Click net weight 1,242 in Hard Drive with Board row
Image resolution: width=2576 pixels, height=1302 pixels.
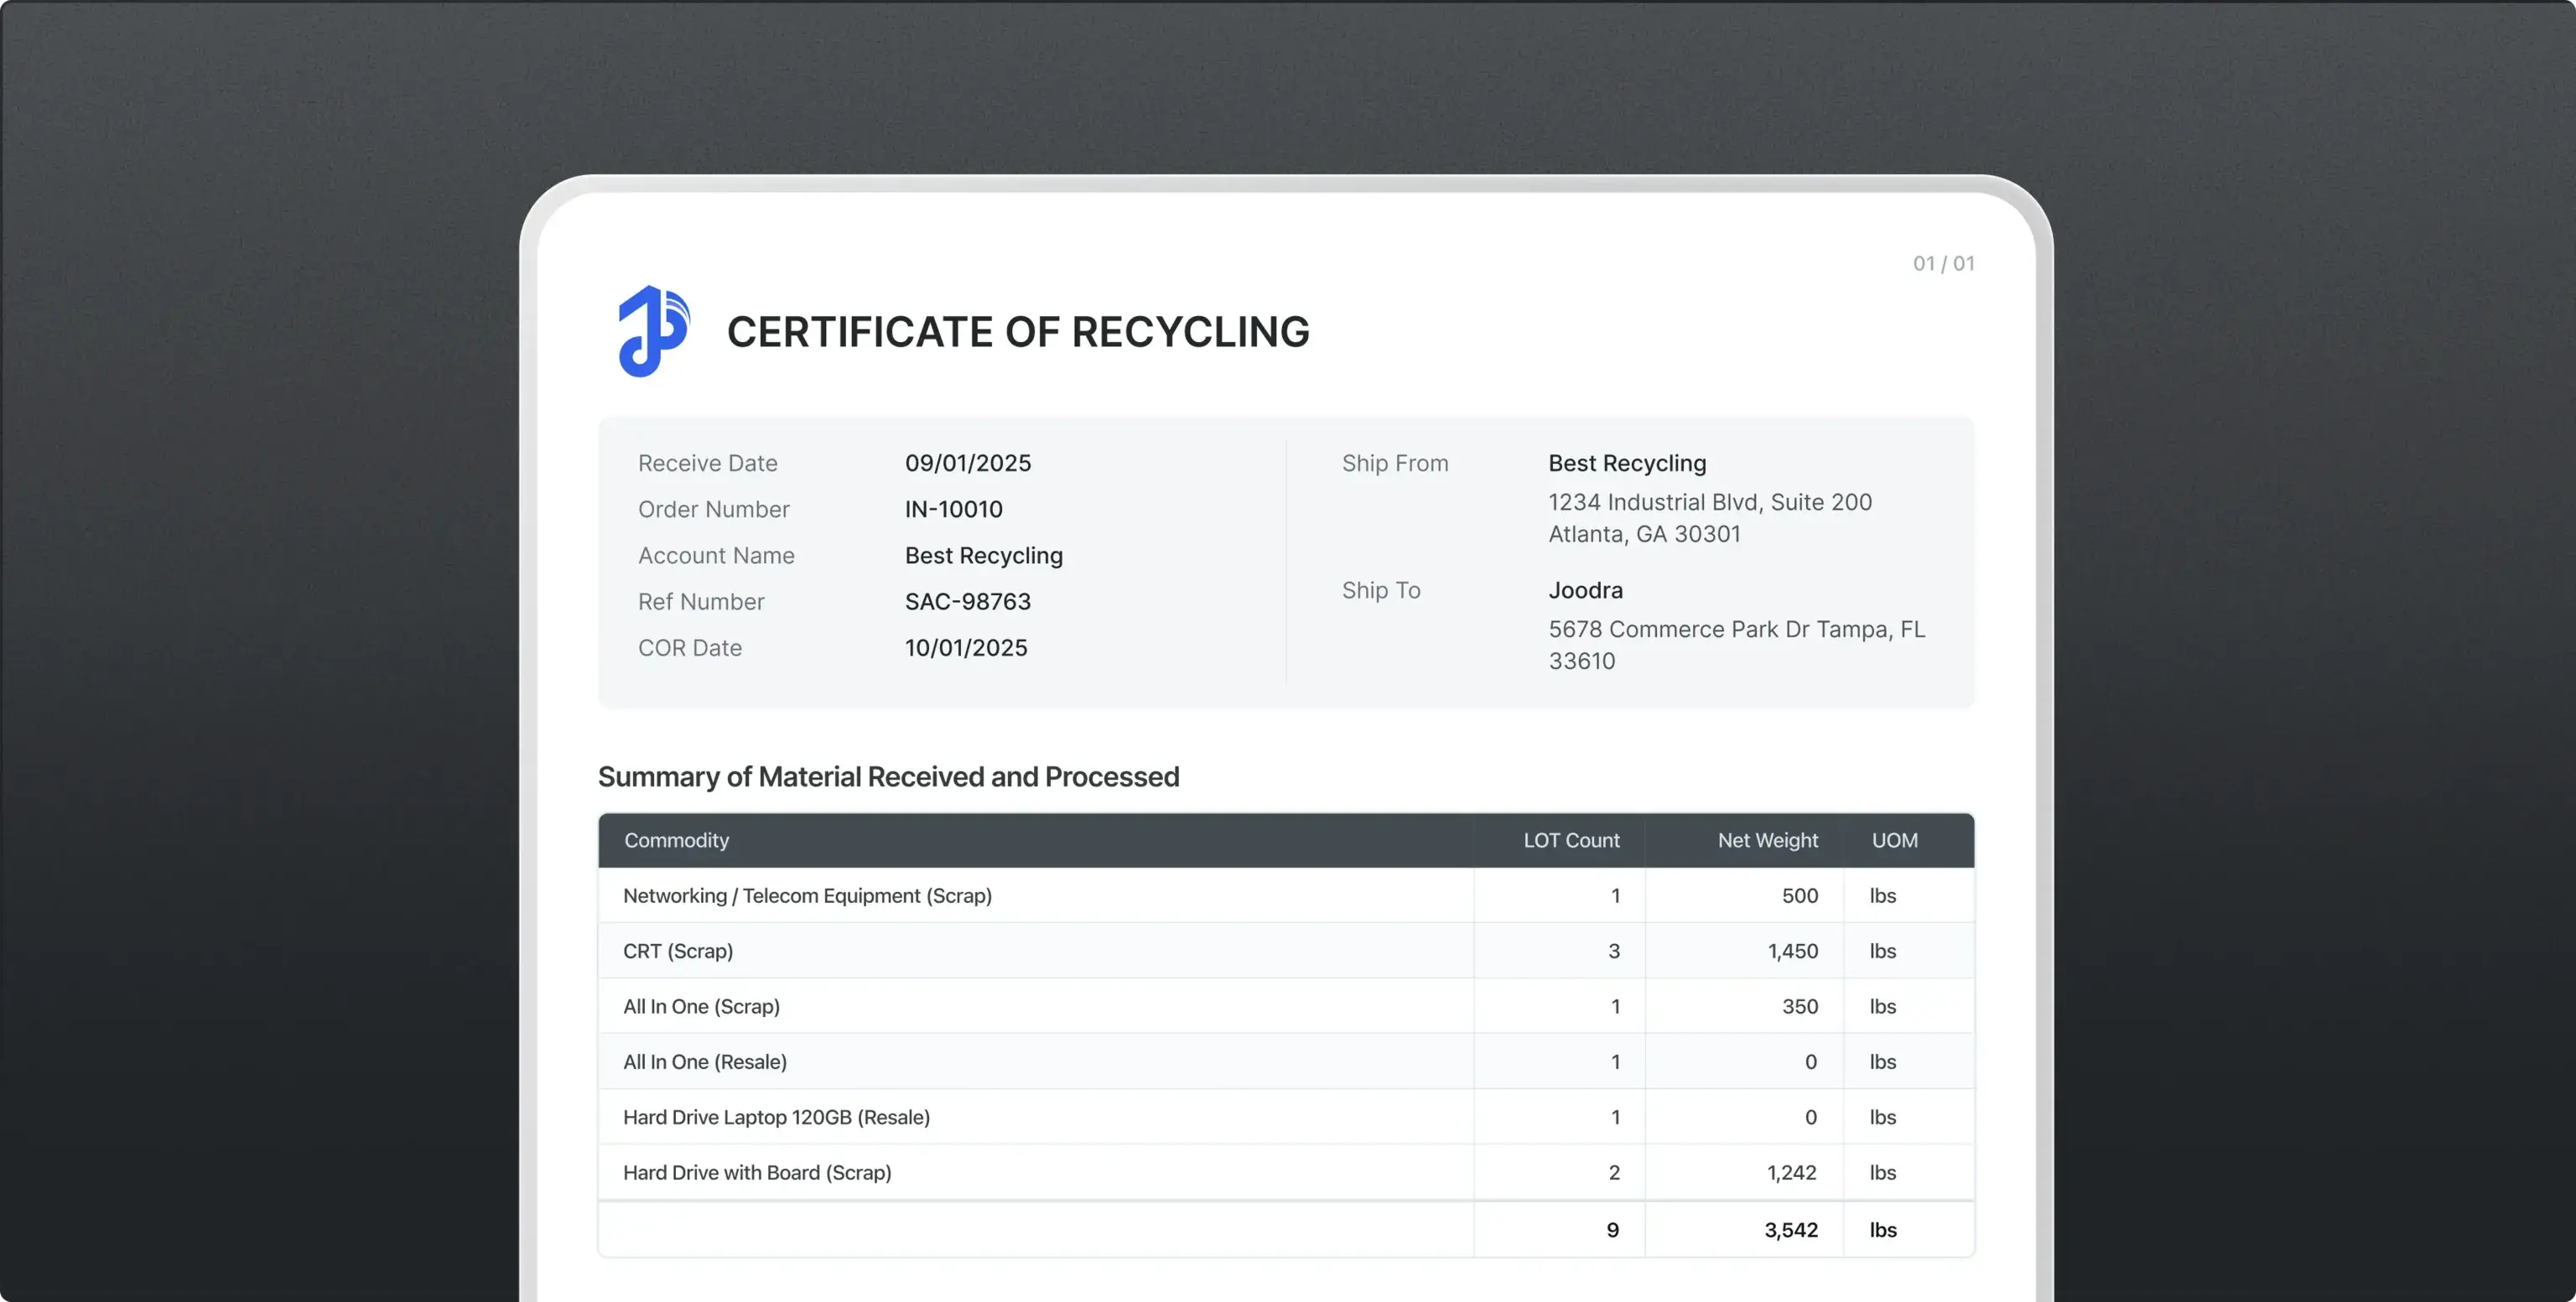1791,1172
